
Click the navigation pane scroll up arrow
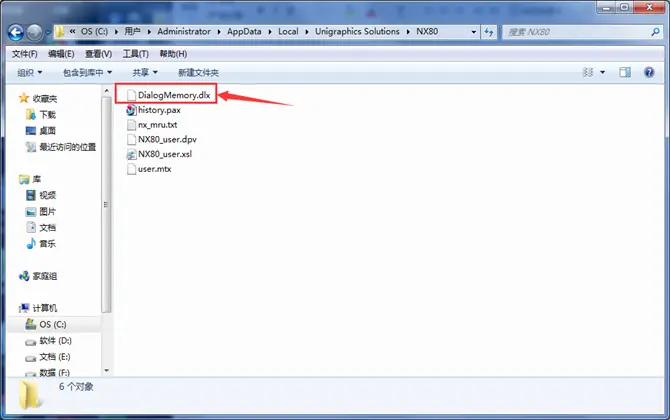(106, 91)
